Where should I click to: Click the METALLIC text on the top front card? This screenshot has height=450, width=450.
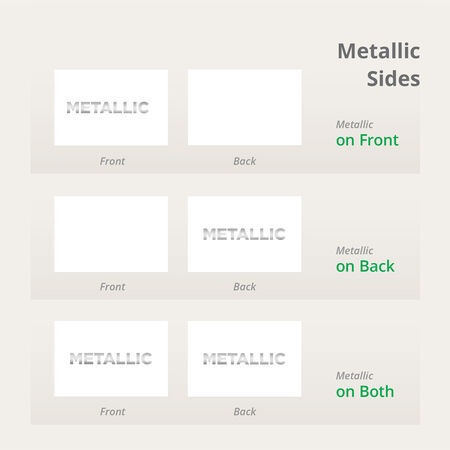point(108,108)
